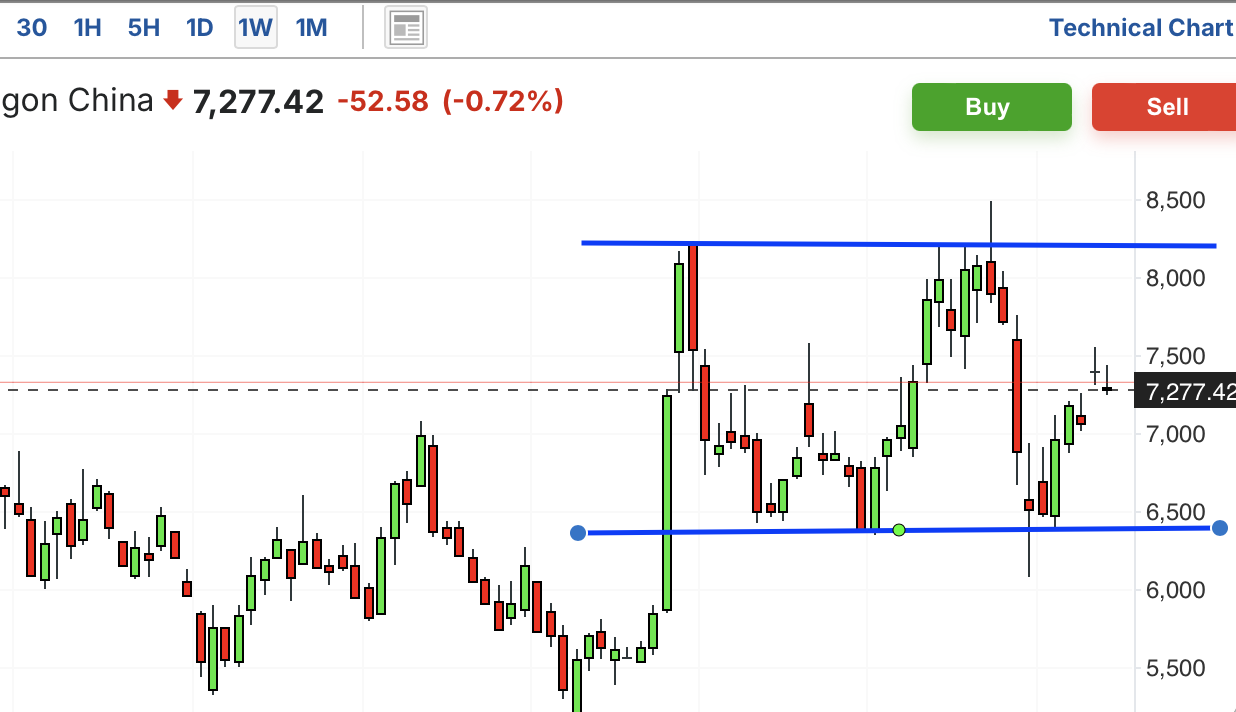Select the 1W weekly timeframe
Image resolution: width=1236 pixels, height=712 pixels.
[255, 28]
